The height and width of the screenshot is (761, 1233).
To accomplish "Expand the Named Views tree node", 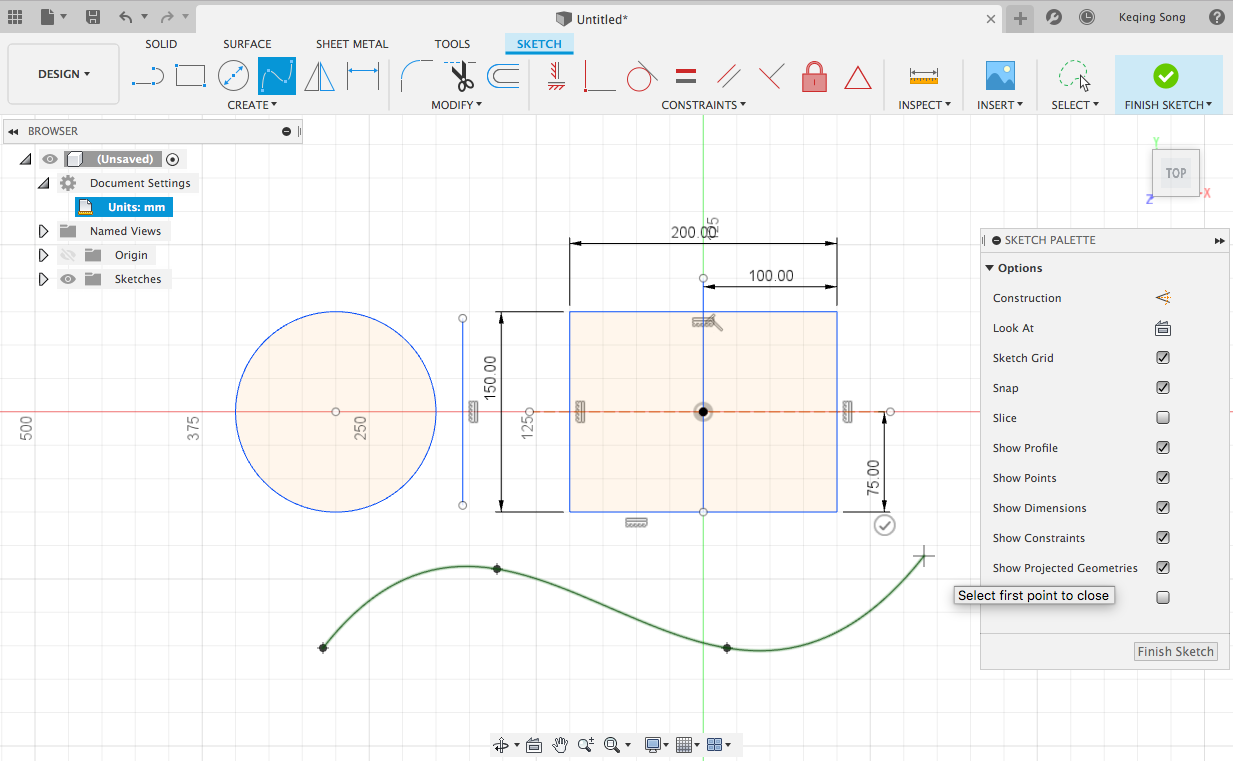I will (x=43, y=231).
